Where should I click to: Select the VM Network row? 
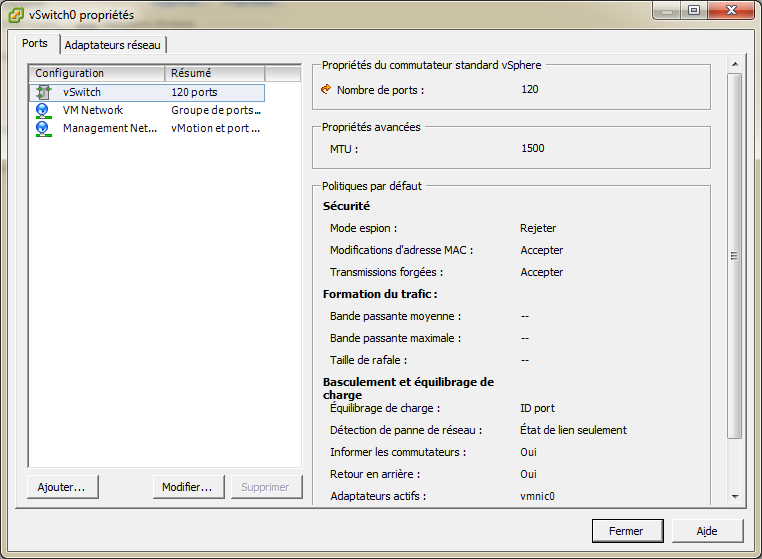click(147, 110)
